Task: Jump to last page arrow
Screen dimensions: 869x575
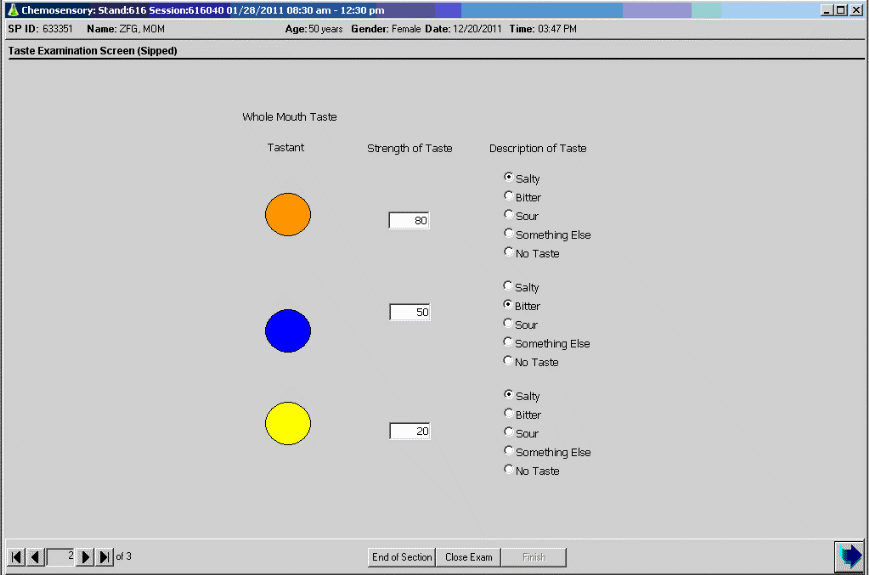Action: [x=104, y=557]
